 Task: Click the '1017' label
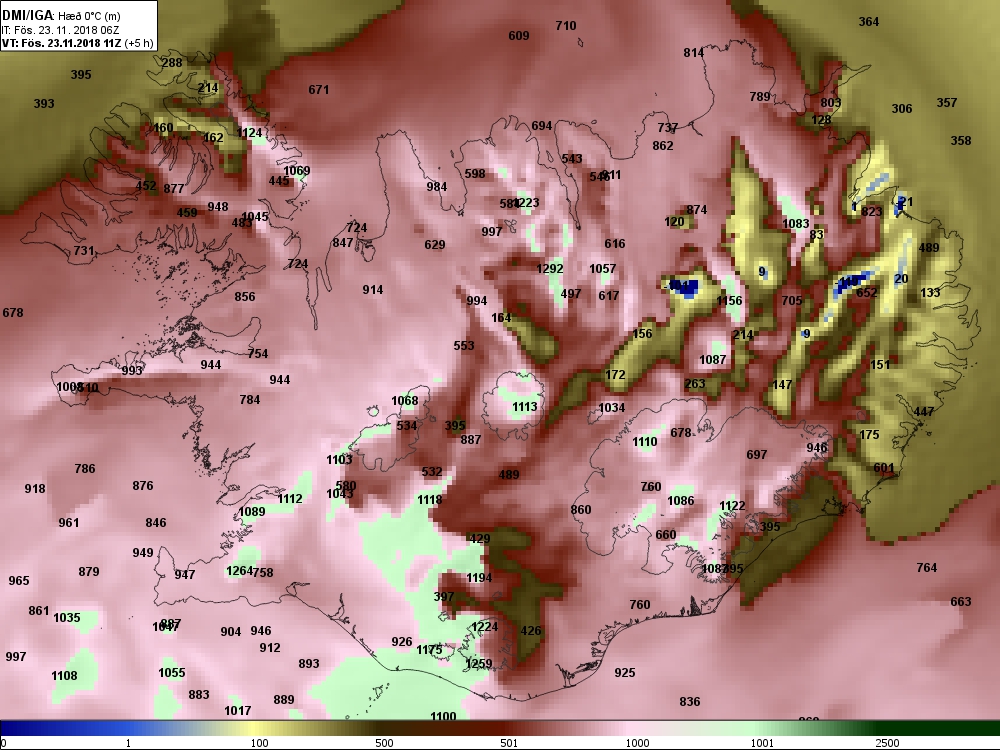click(x=237, y=710)
